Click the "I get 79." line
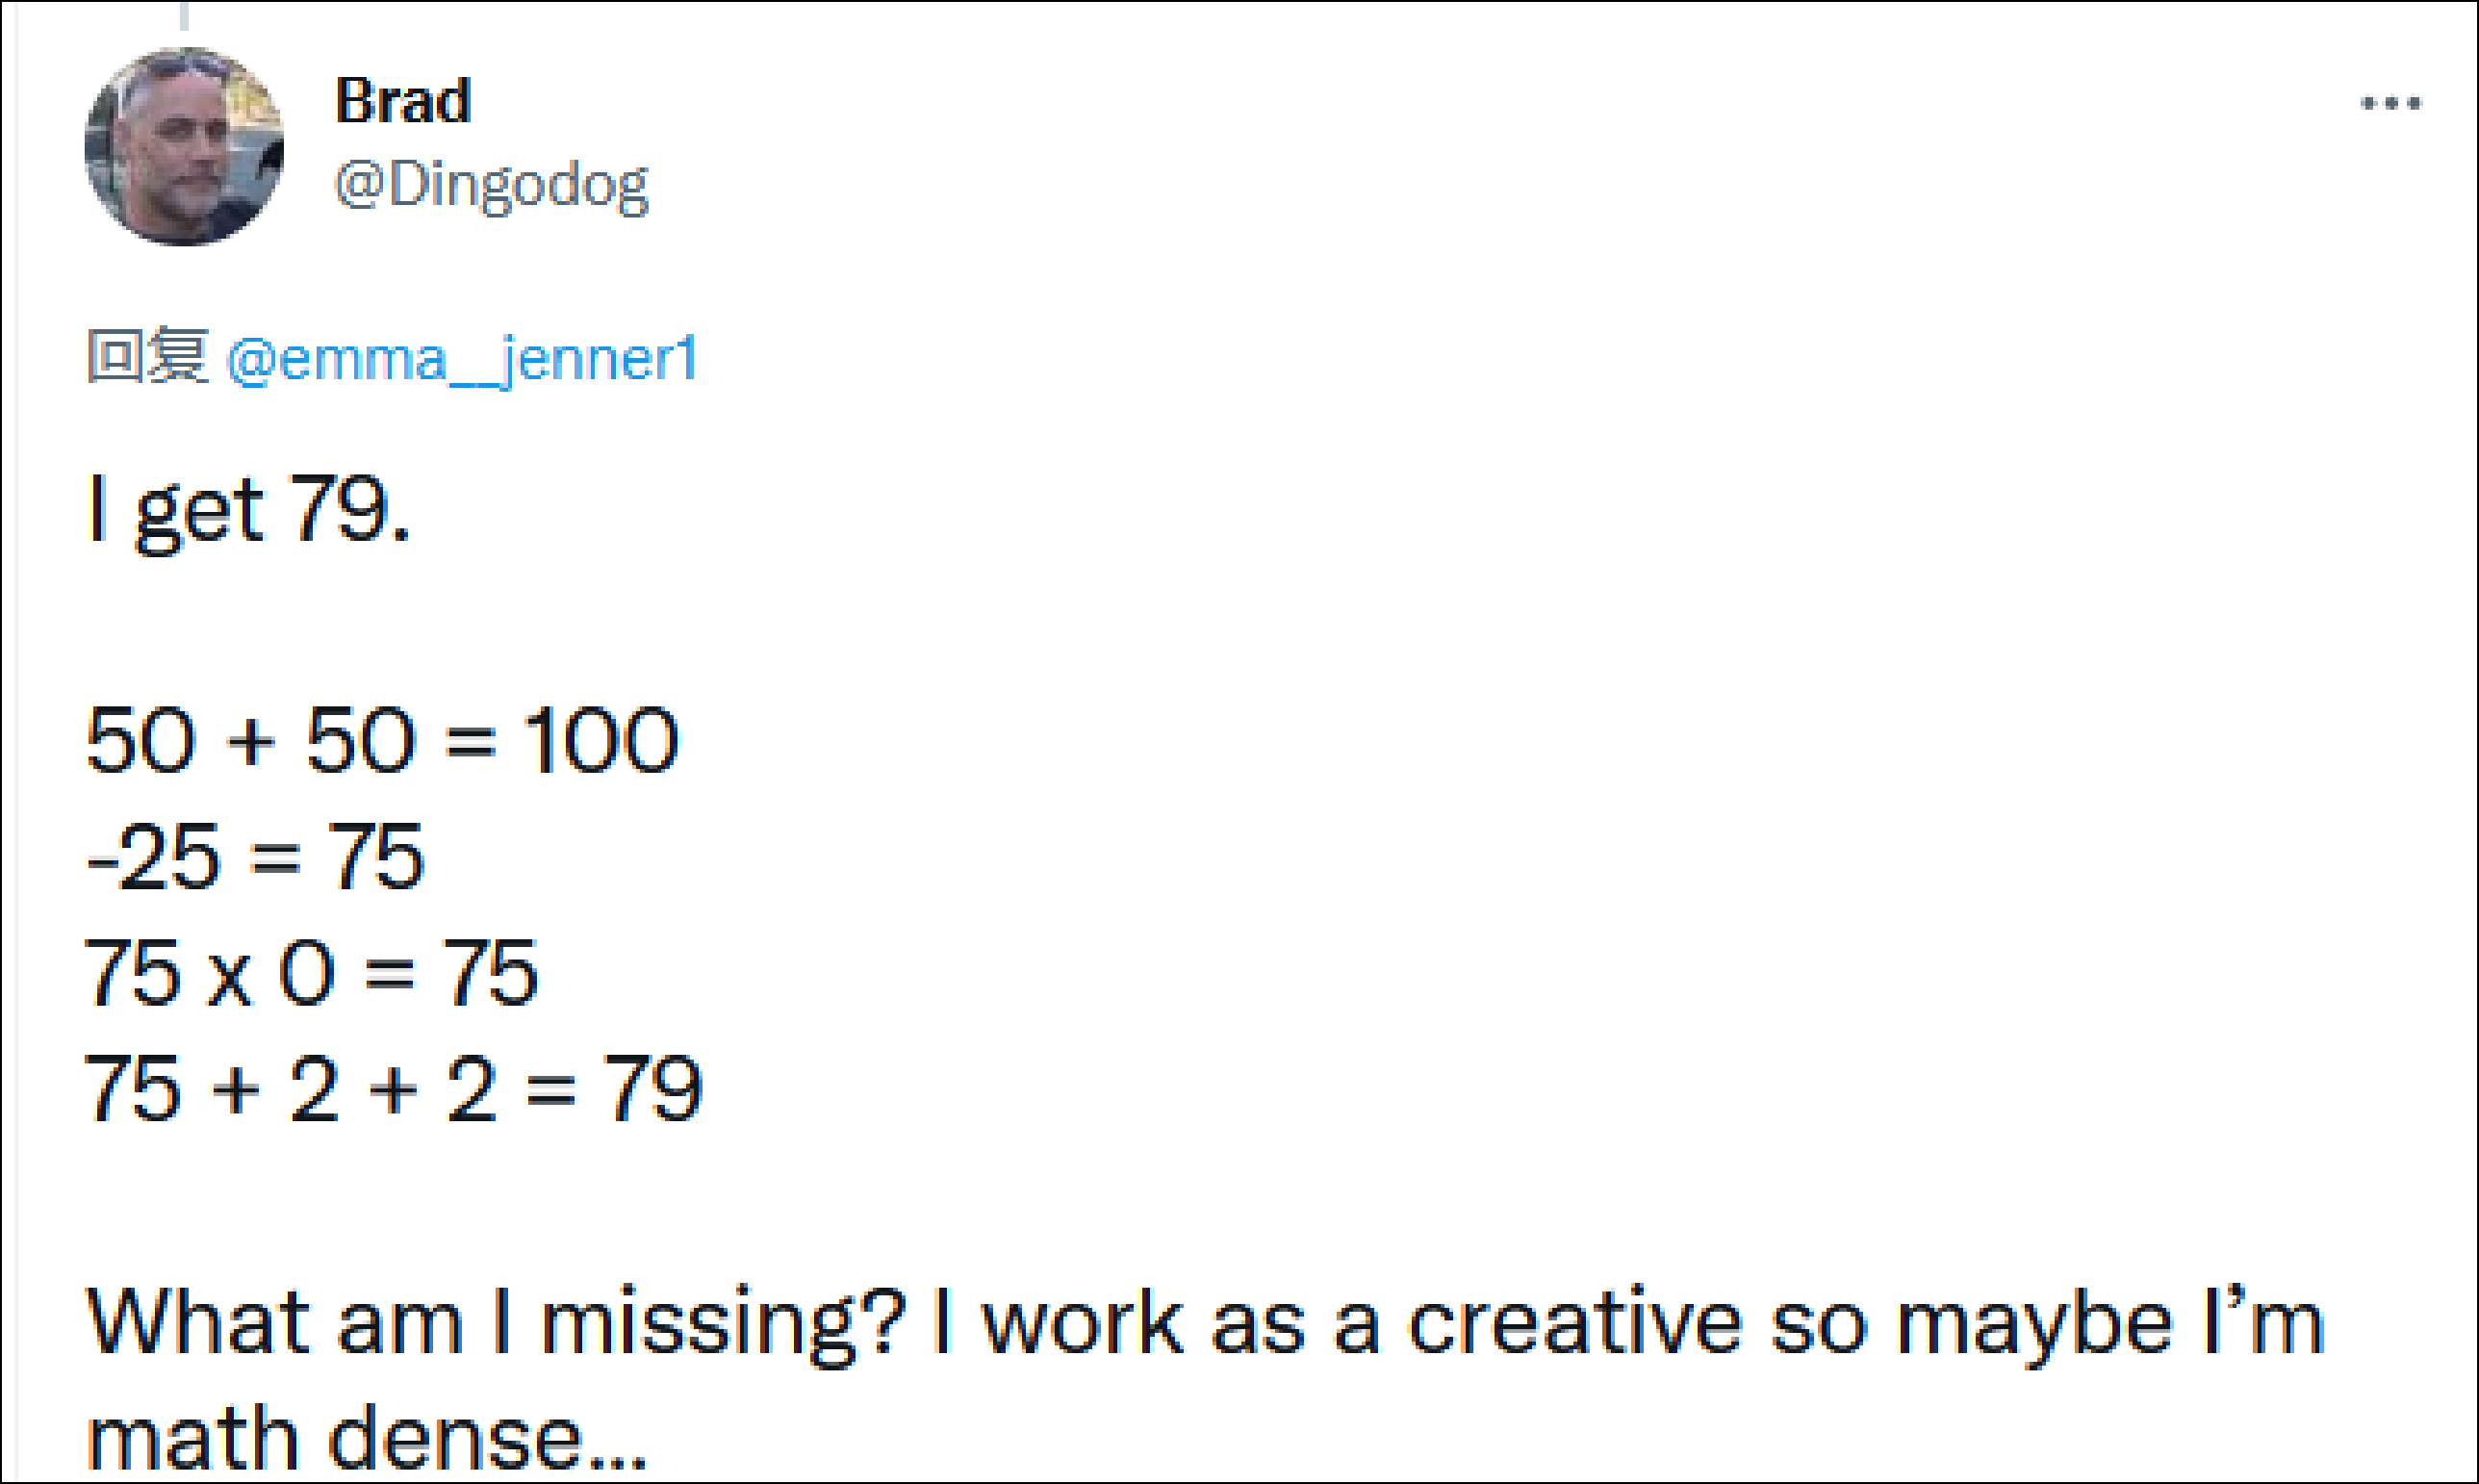 coord(248,511)
